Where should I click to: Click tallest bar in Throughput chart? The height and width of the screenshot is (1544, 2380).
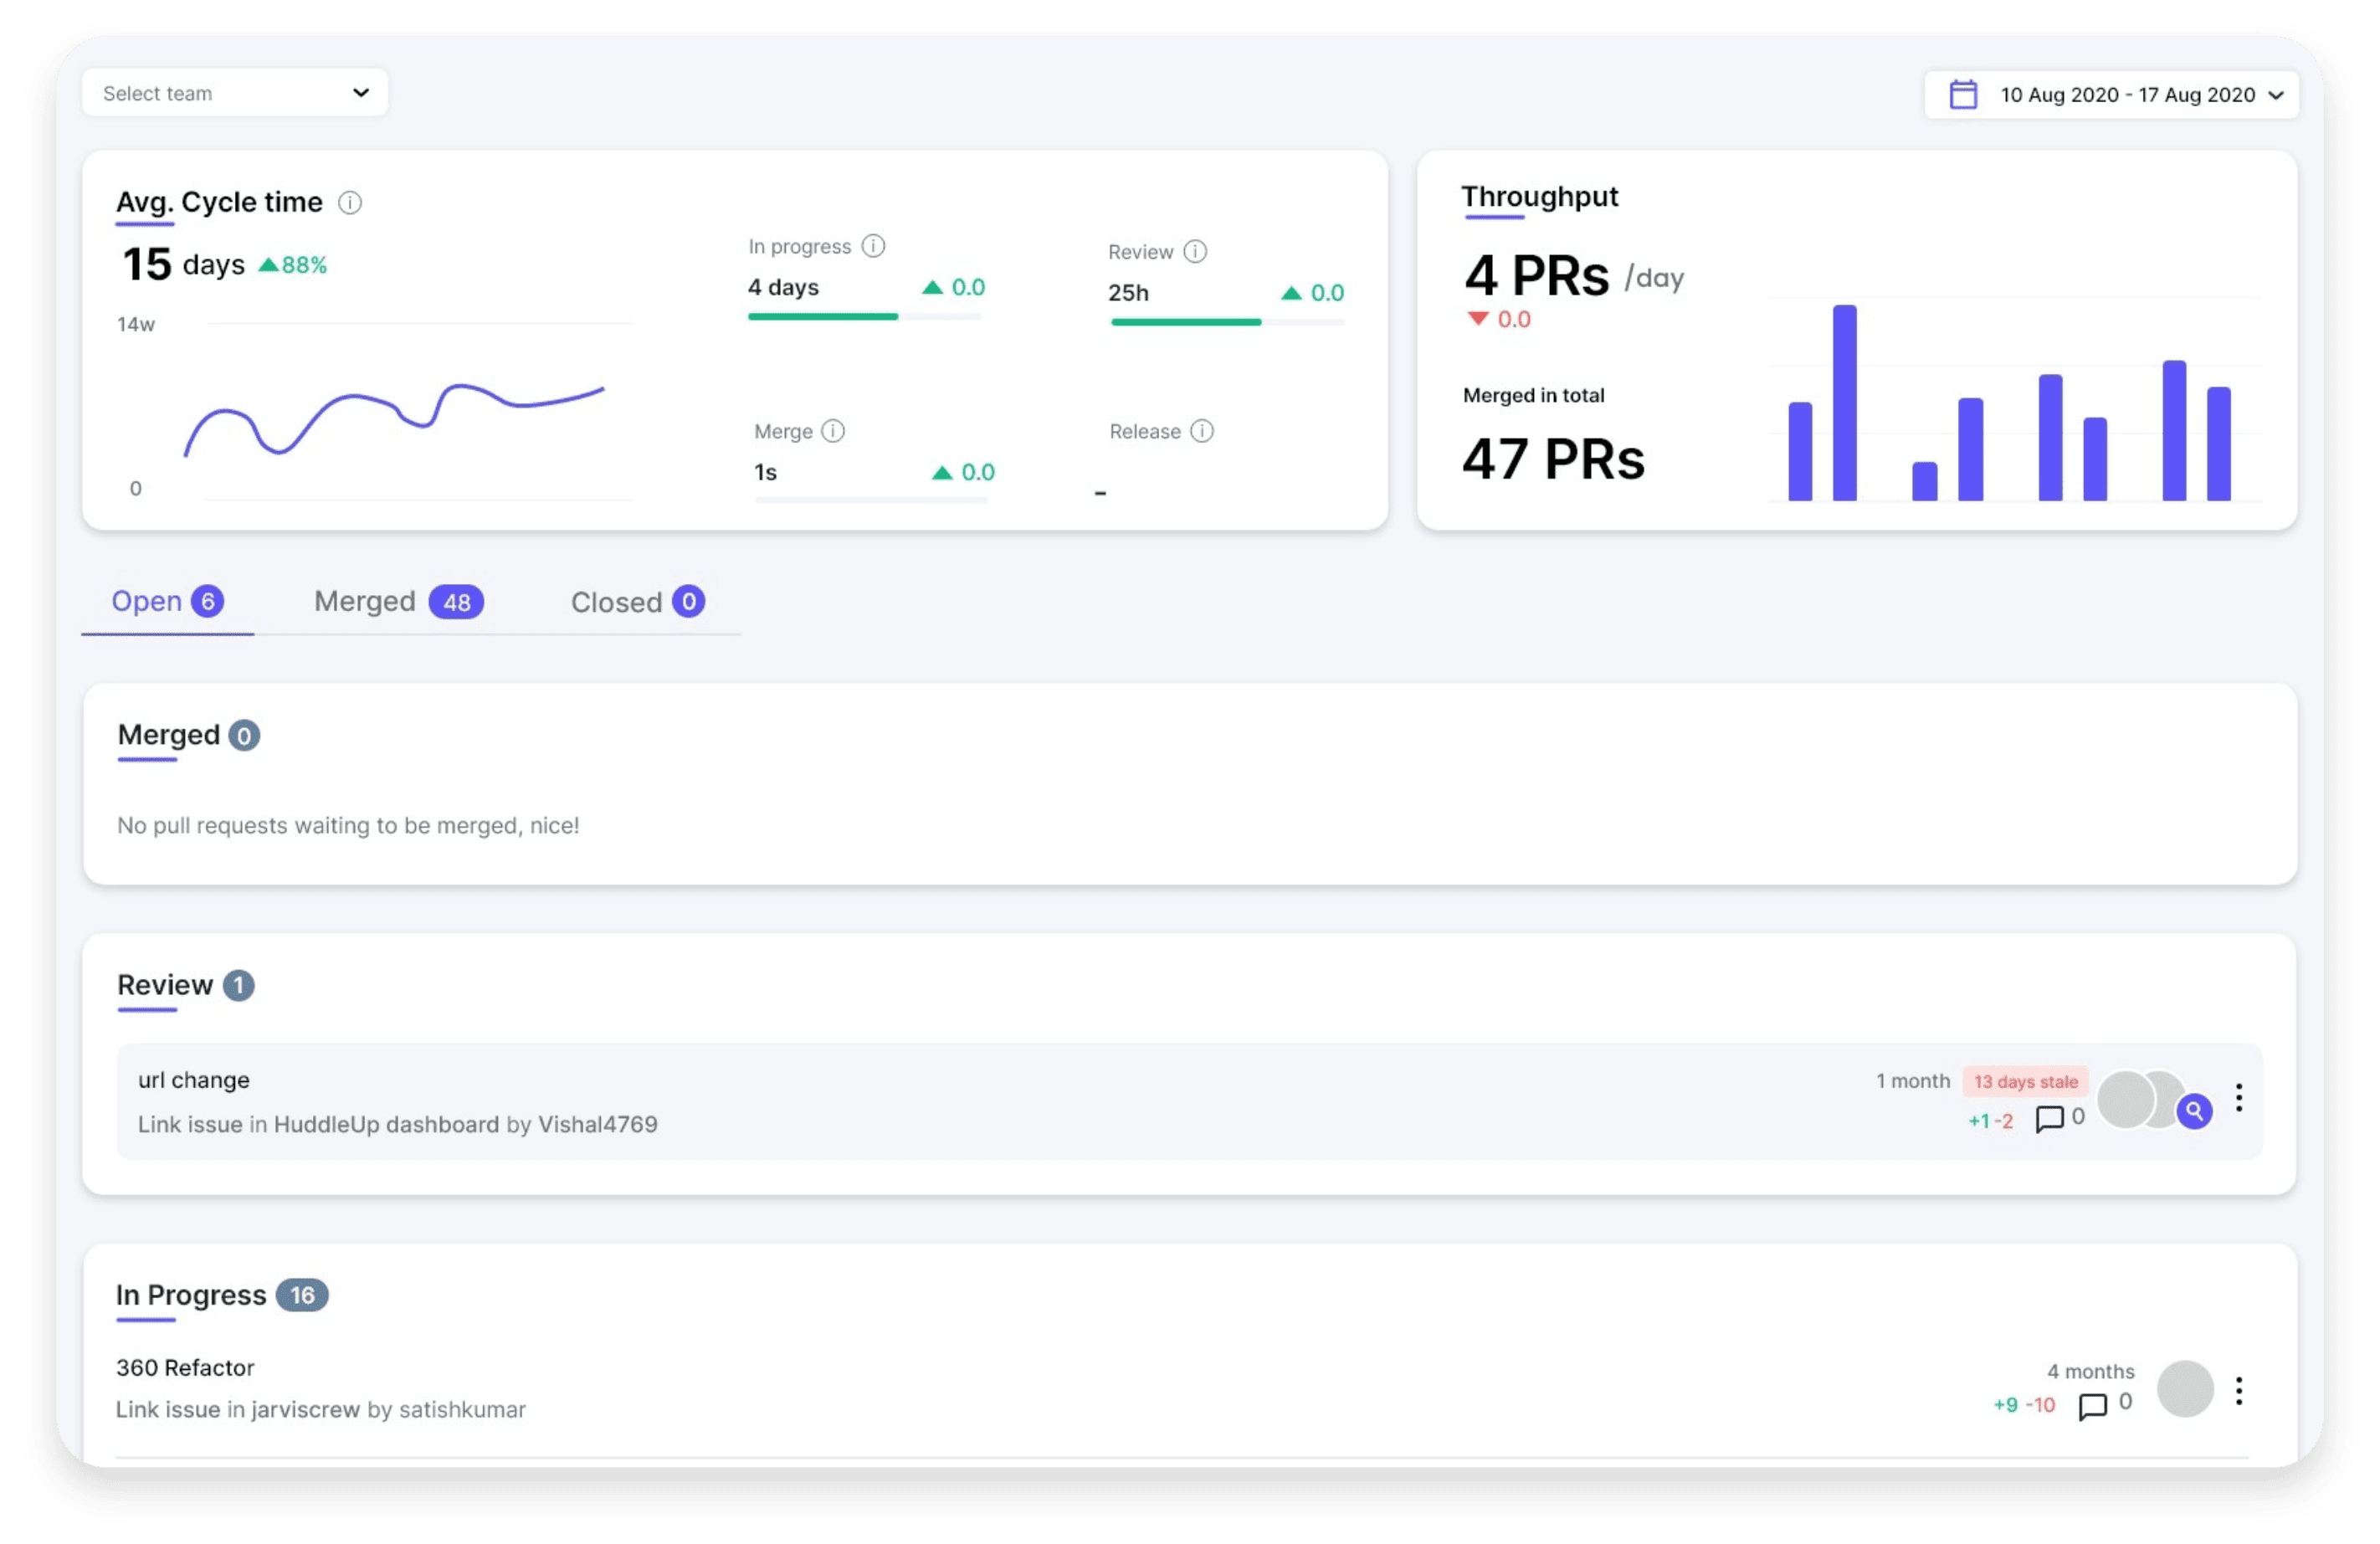(1844, 402)
